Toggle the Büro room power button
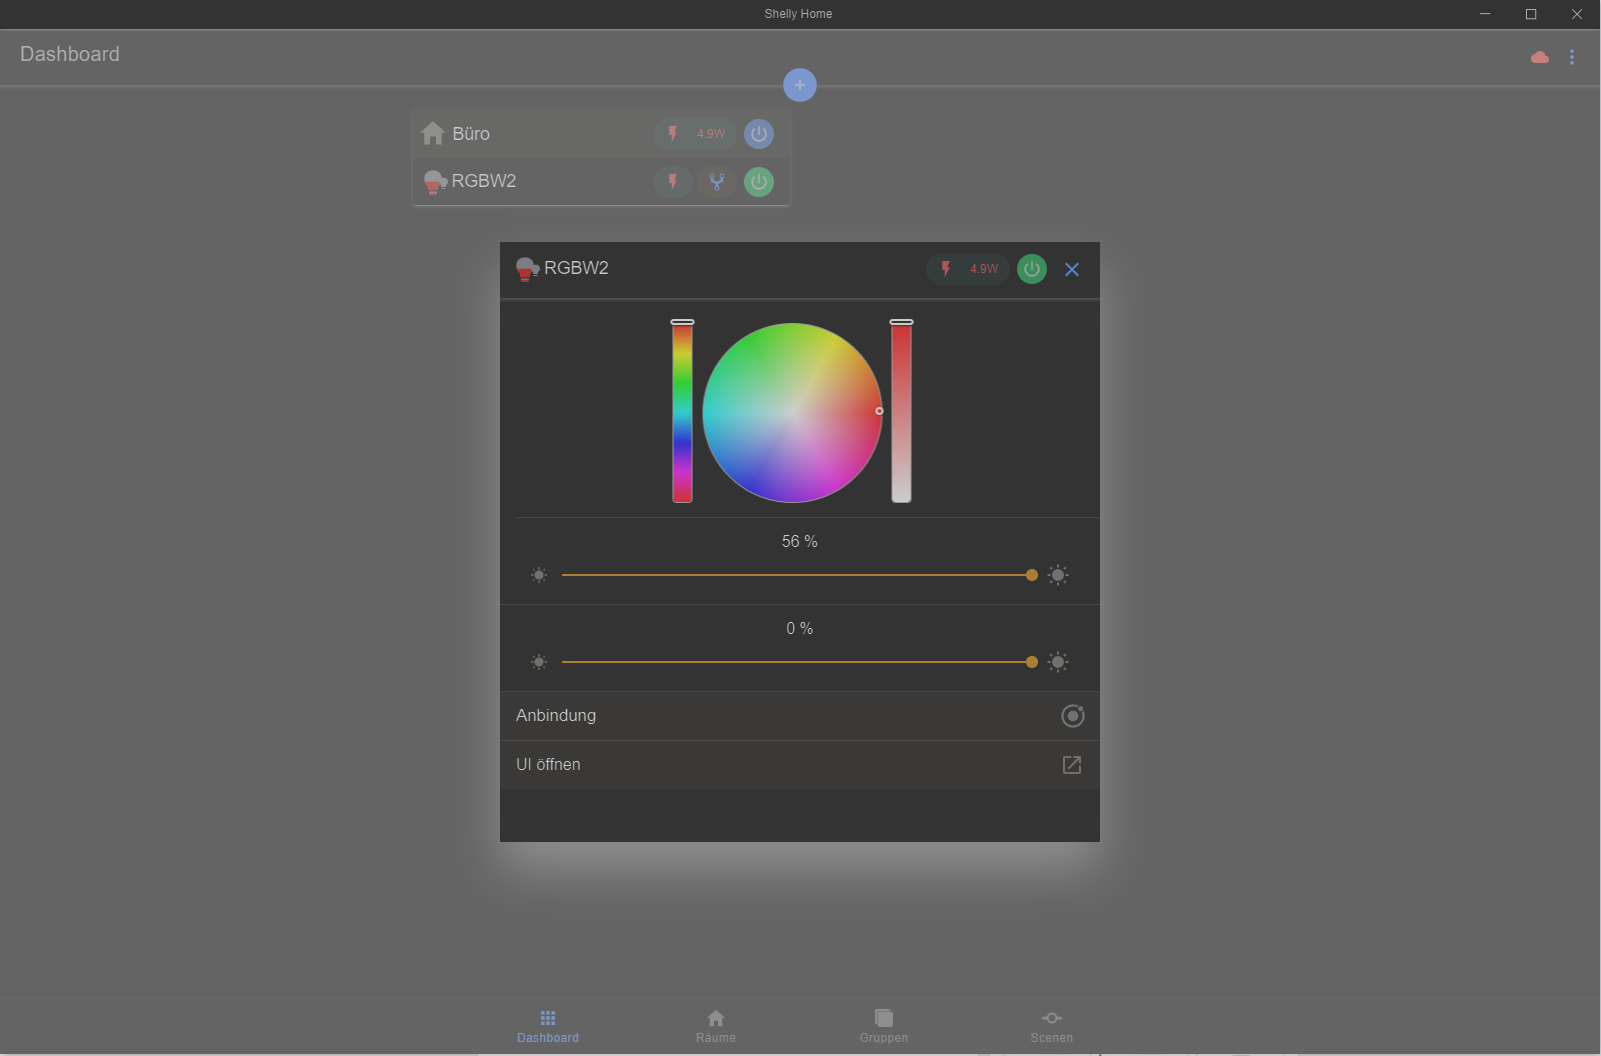 (759, 134)
